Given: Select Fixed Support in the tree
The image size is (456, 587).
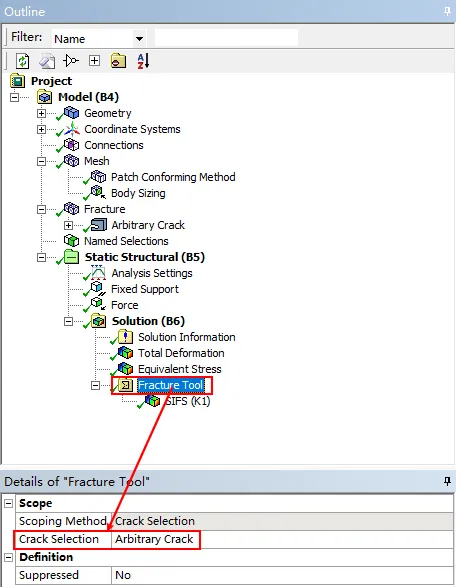Looking at the screenshot, I should click(145, 289).
